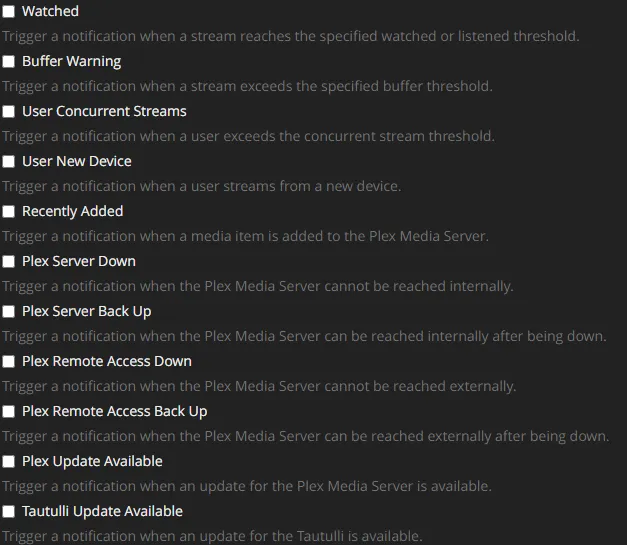This screenshot has width=627, height=545.
Task: Enable the Watched notification checkbox
Action: point(9,11)
